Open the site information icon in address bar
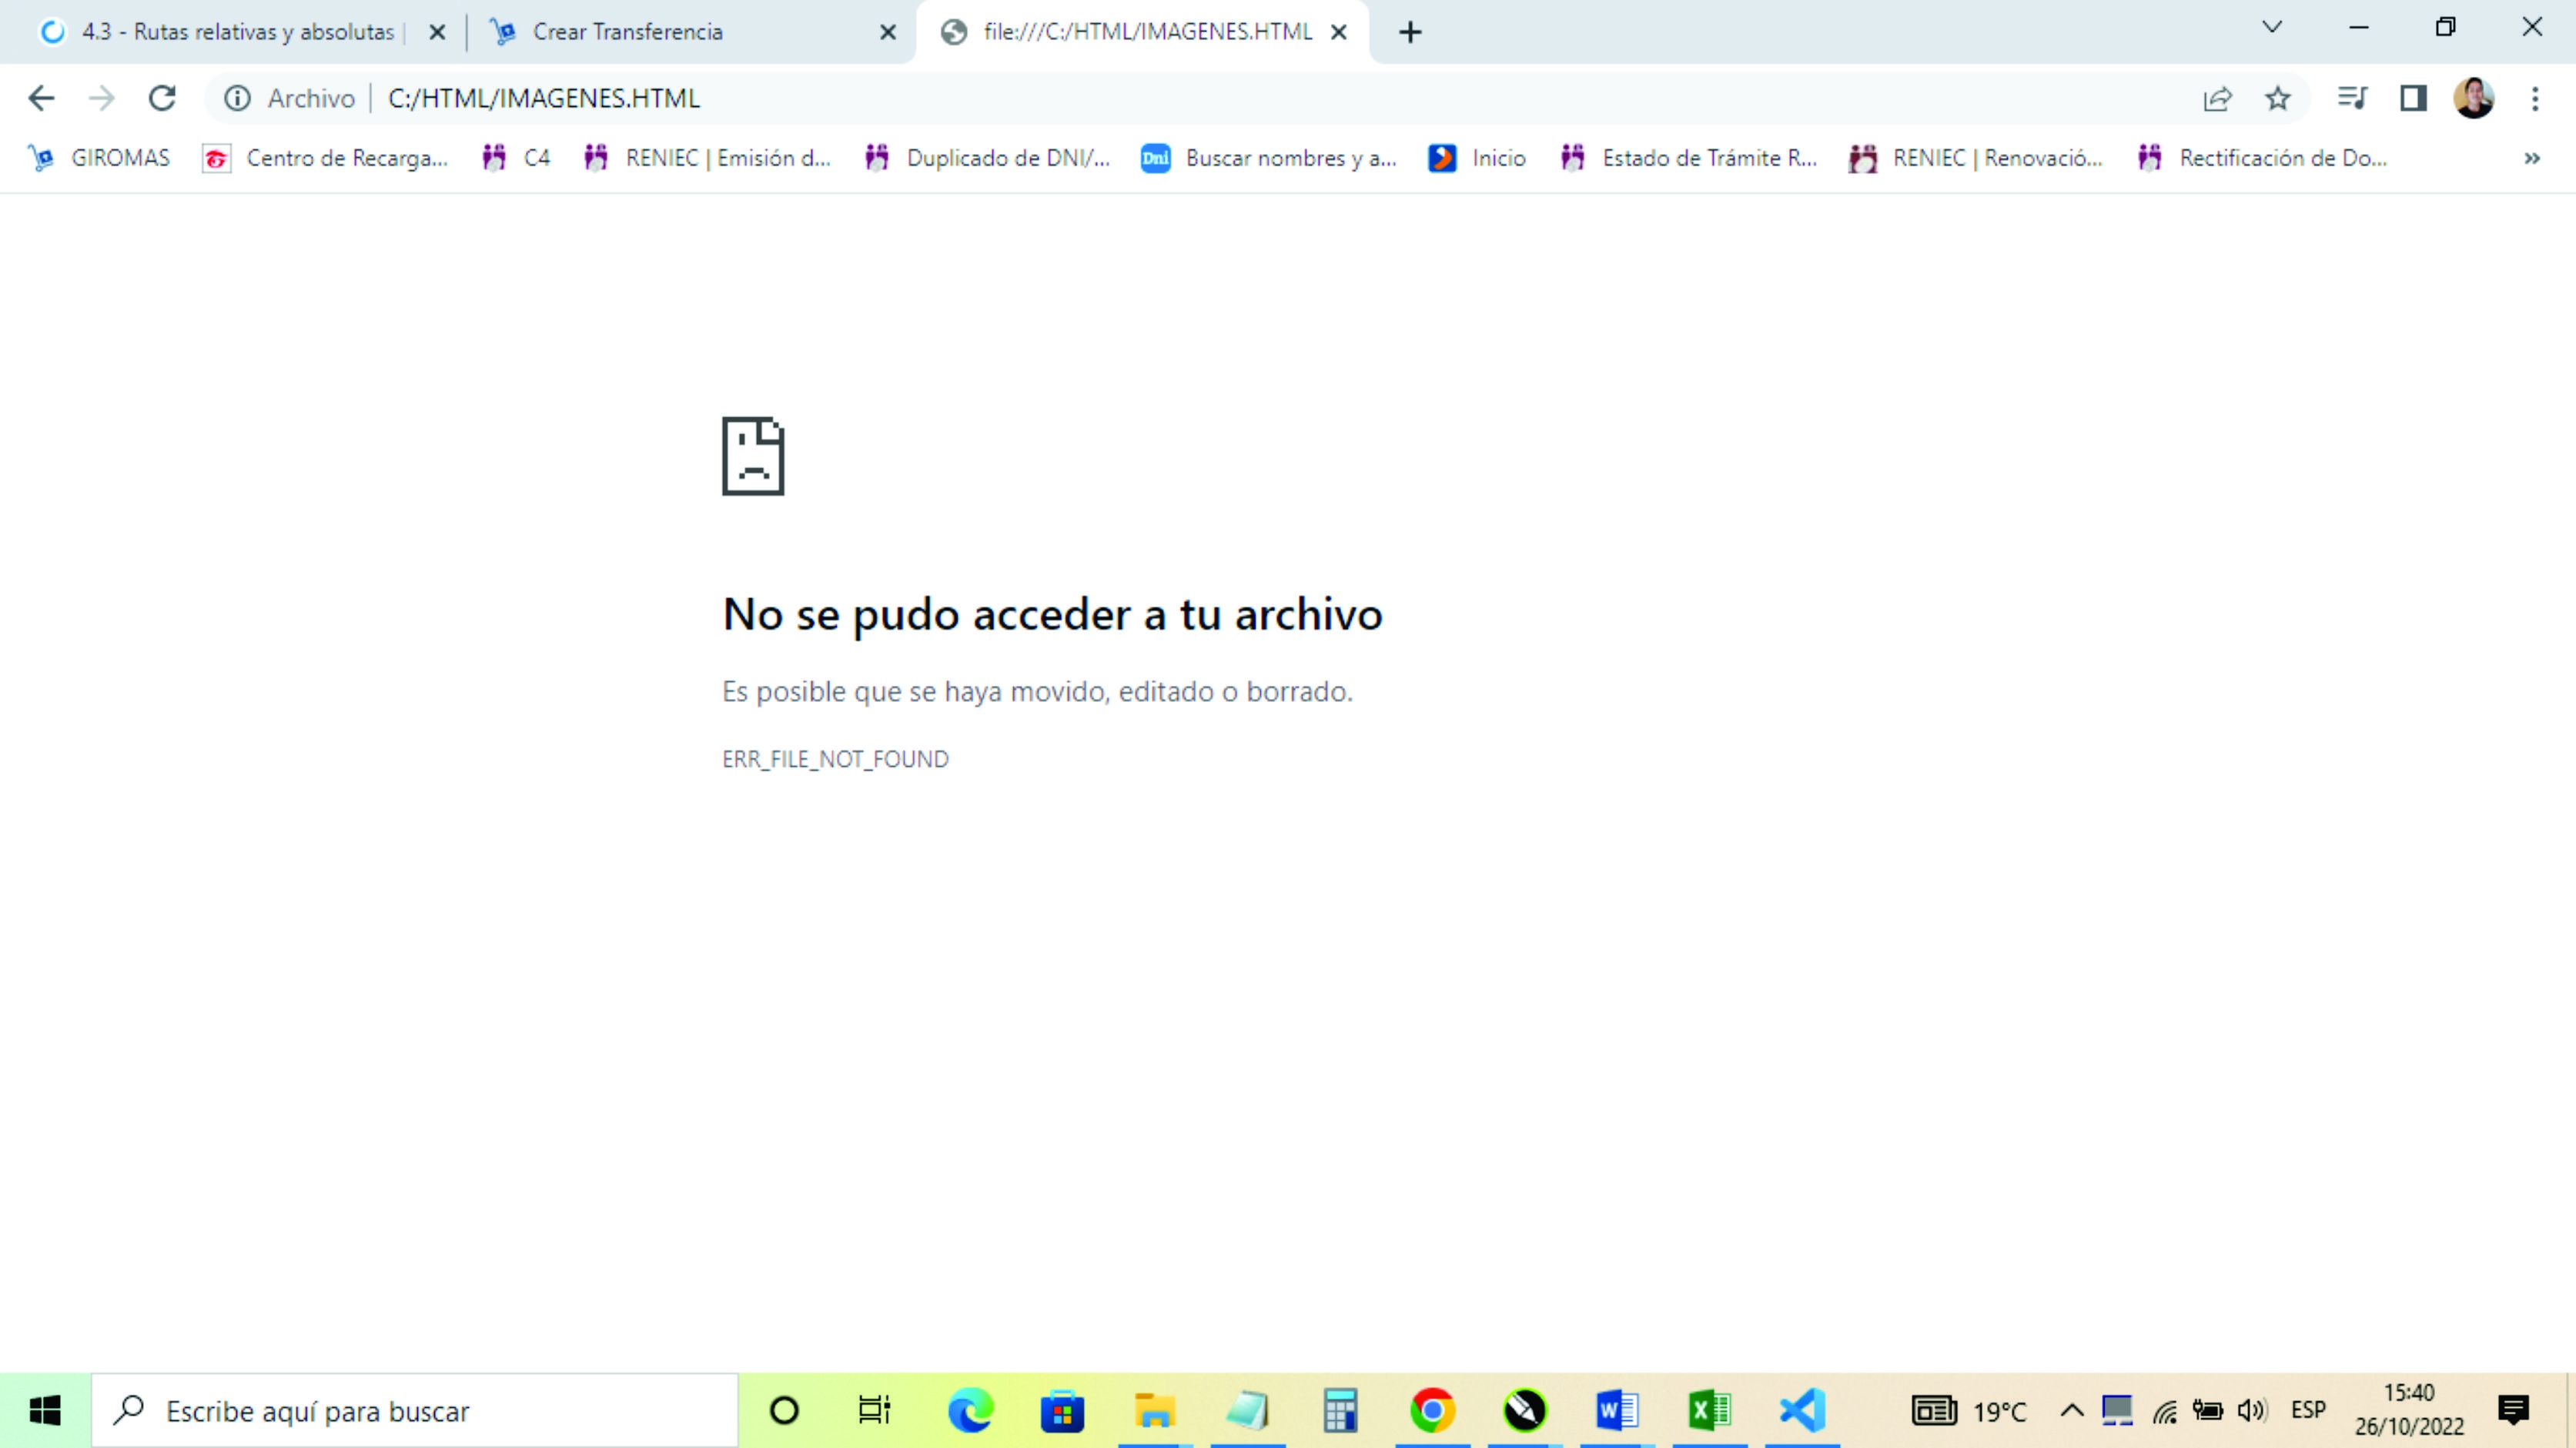 click(237, 97)
